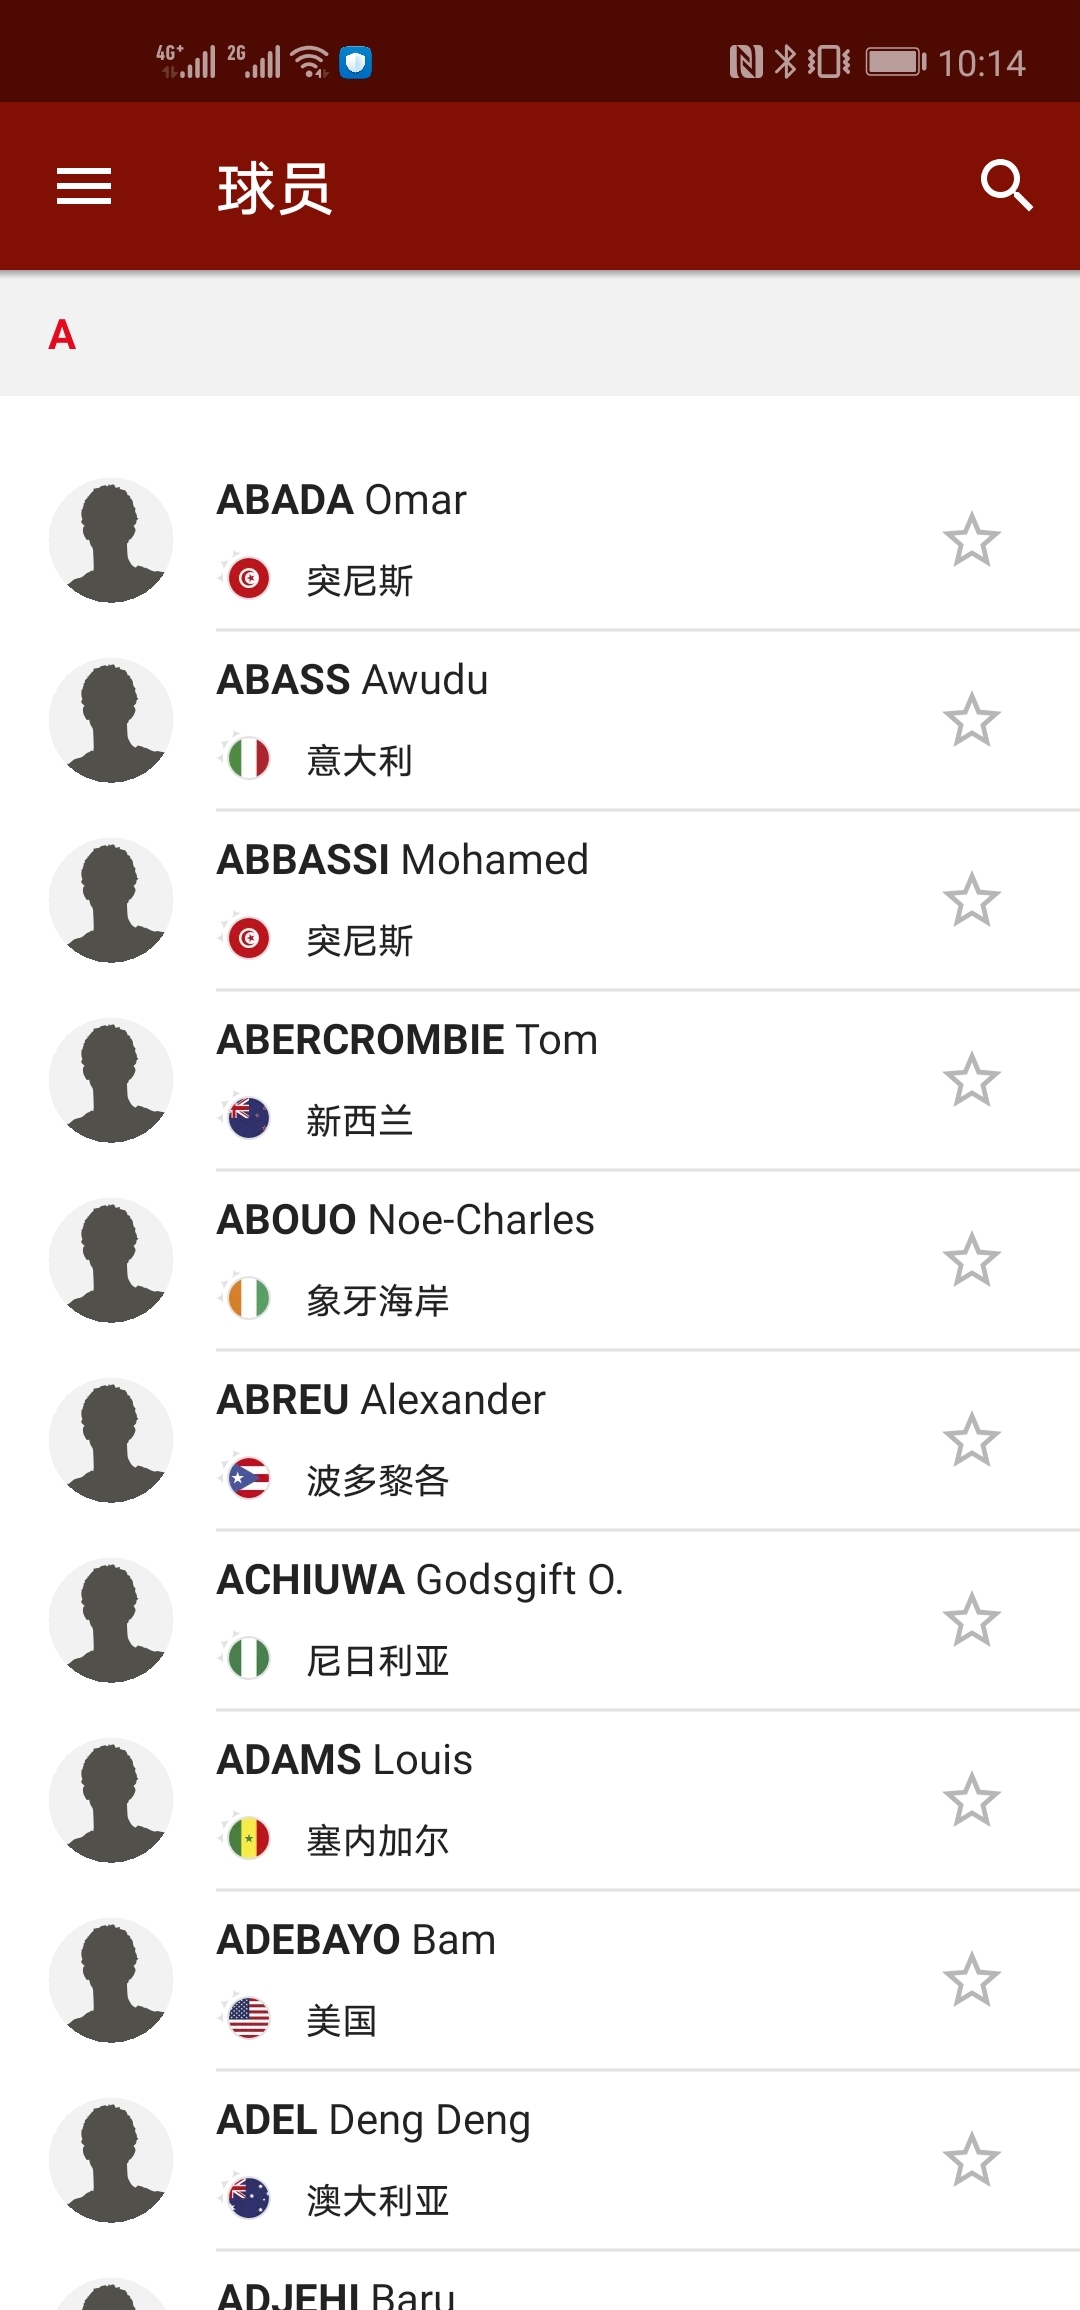Favorite ABADA Omar with star
Screen dimensions: 1080x2310
[x=971, y=540]
